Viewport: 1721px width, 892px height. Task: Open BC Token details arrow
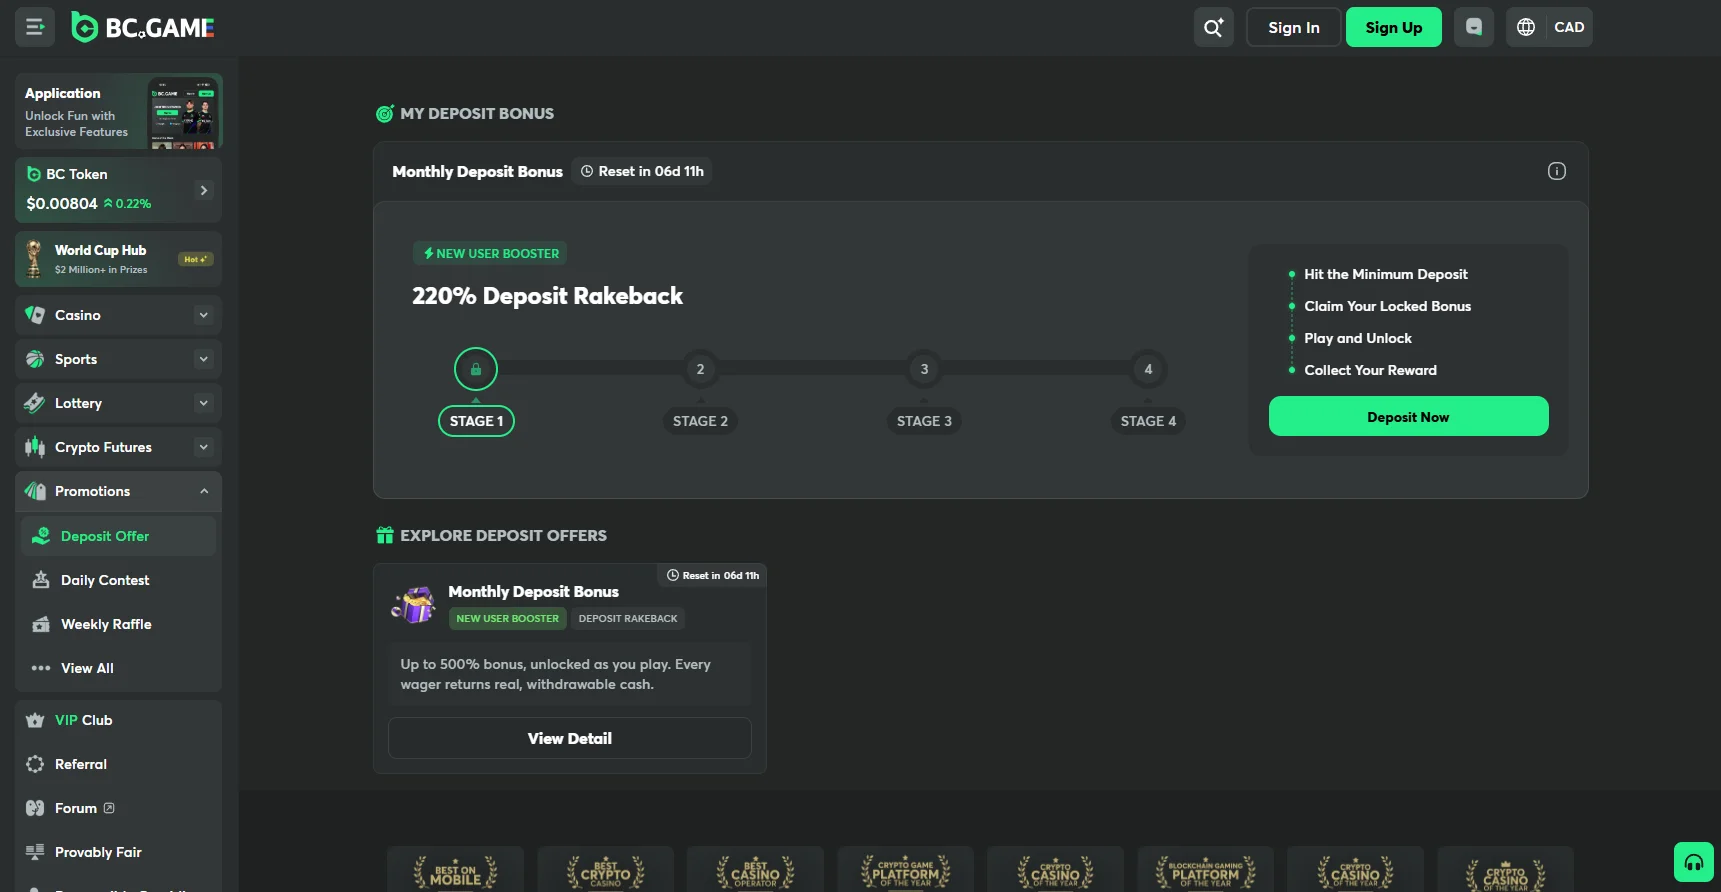coord(204,190)
